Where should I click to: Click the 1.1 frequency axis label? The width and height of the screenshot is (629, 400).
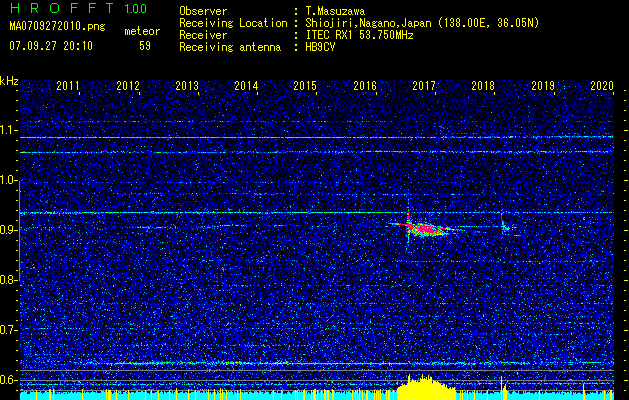pos(9,130)
